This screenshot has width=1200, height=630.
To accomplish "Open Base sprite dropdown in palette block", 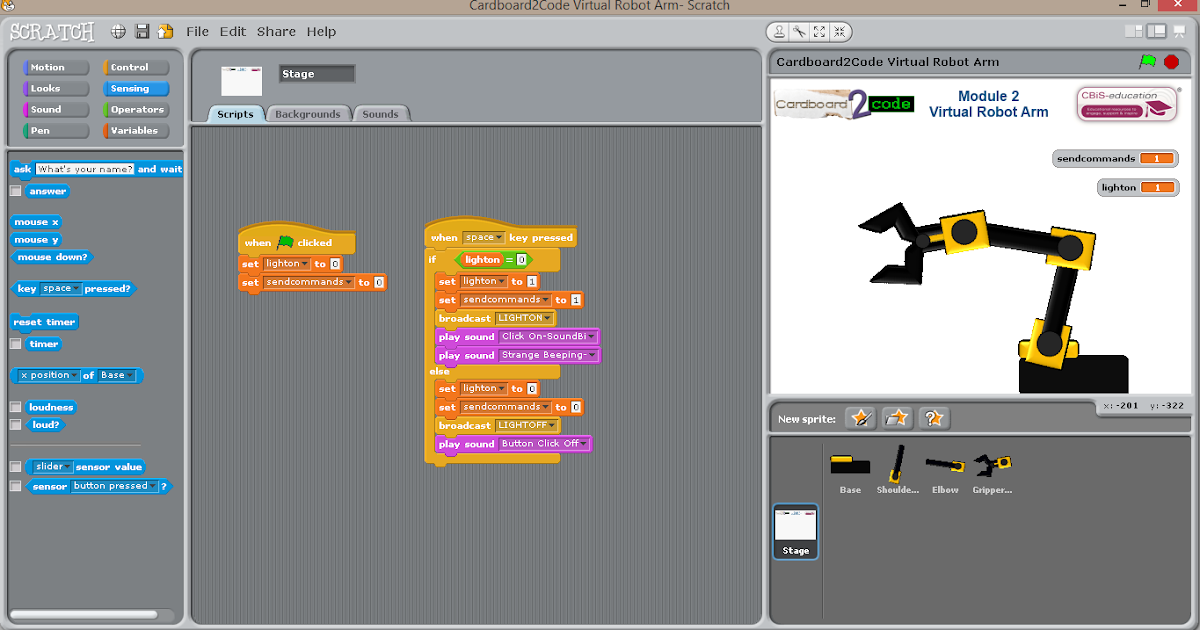I will pos(116,375).
